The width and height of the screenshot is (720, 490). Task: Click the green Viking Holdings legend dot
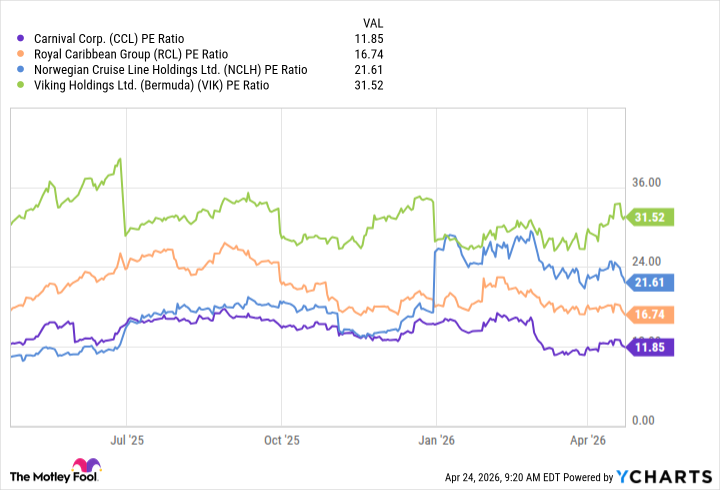point(21,84)
